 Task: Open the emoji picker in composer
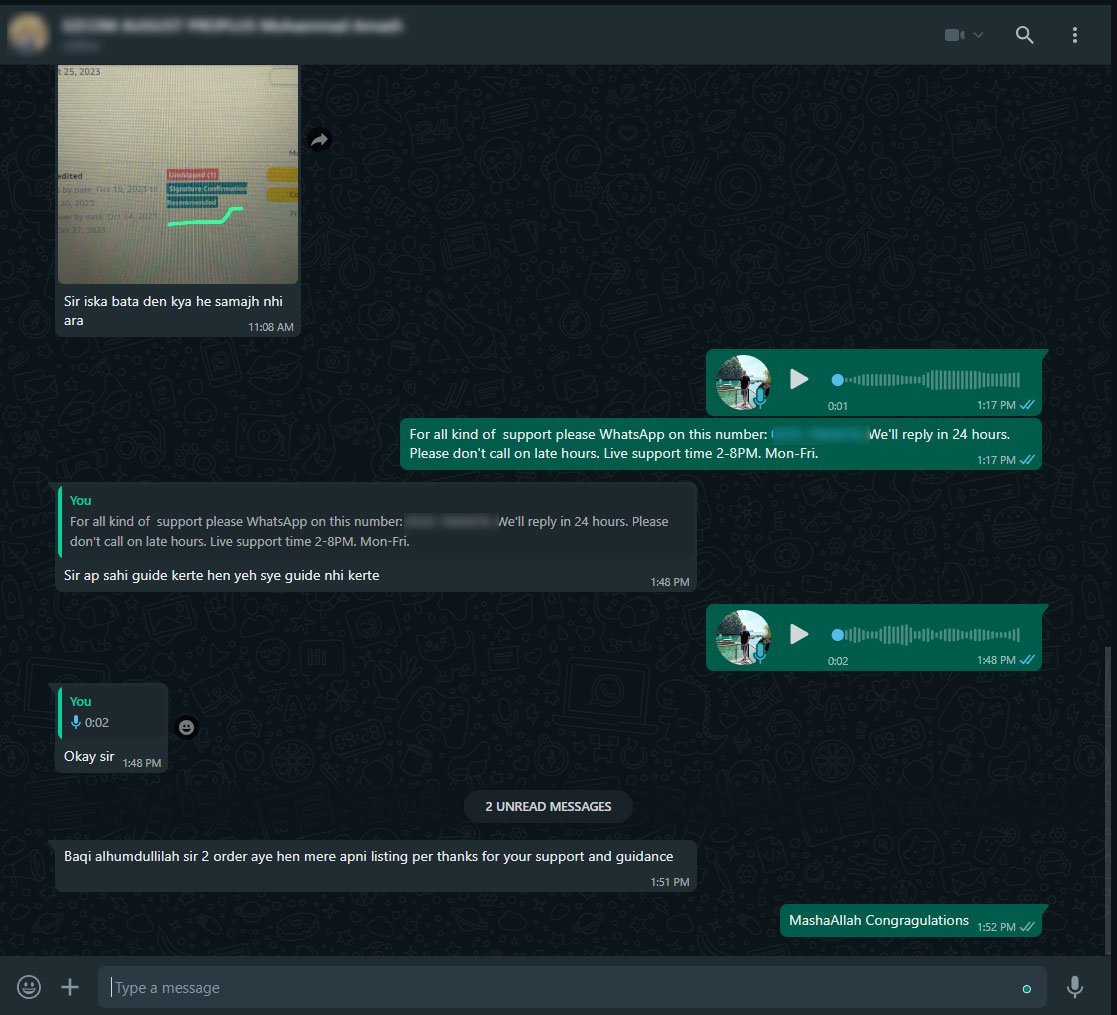coord(30,988)
